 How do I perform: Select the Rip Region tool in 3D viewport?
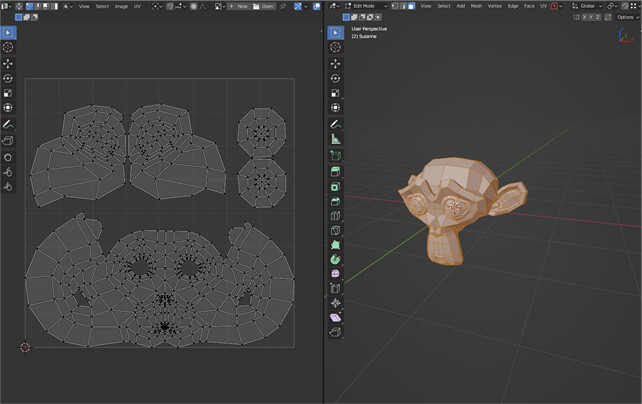335,332
